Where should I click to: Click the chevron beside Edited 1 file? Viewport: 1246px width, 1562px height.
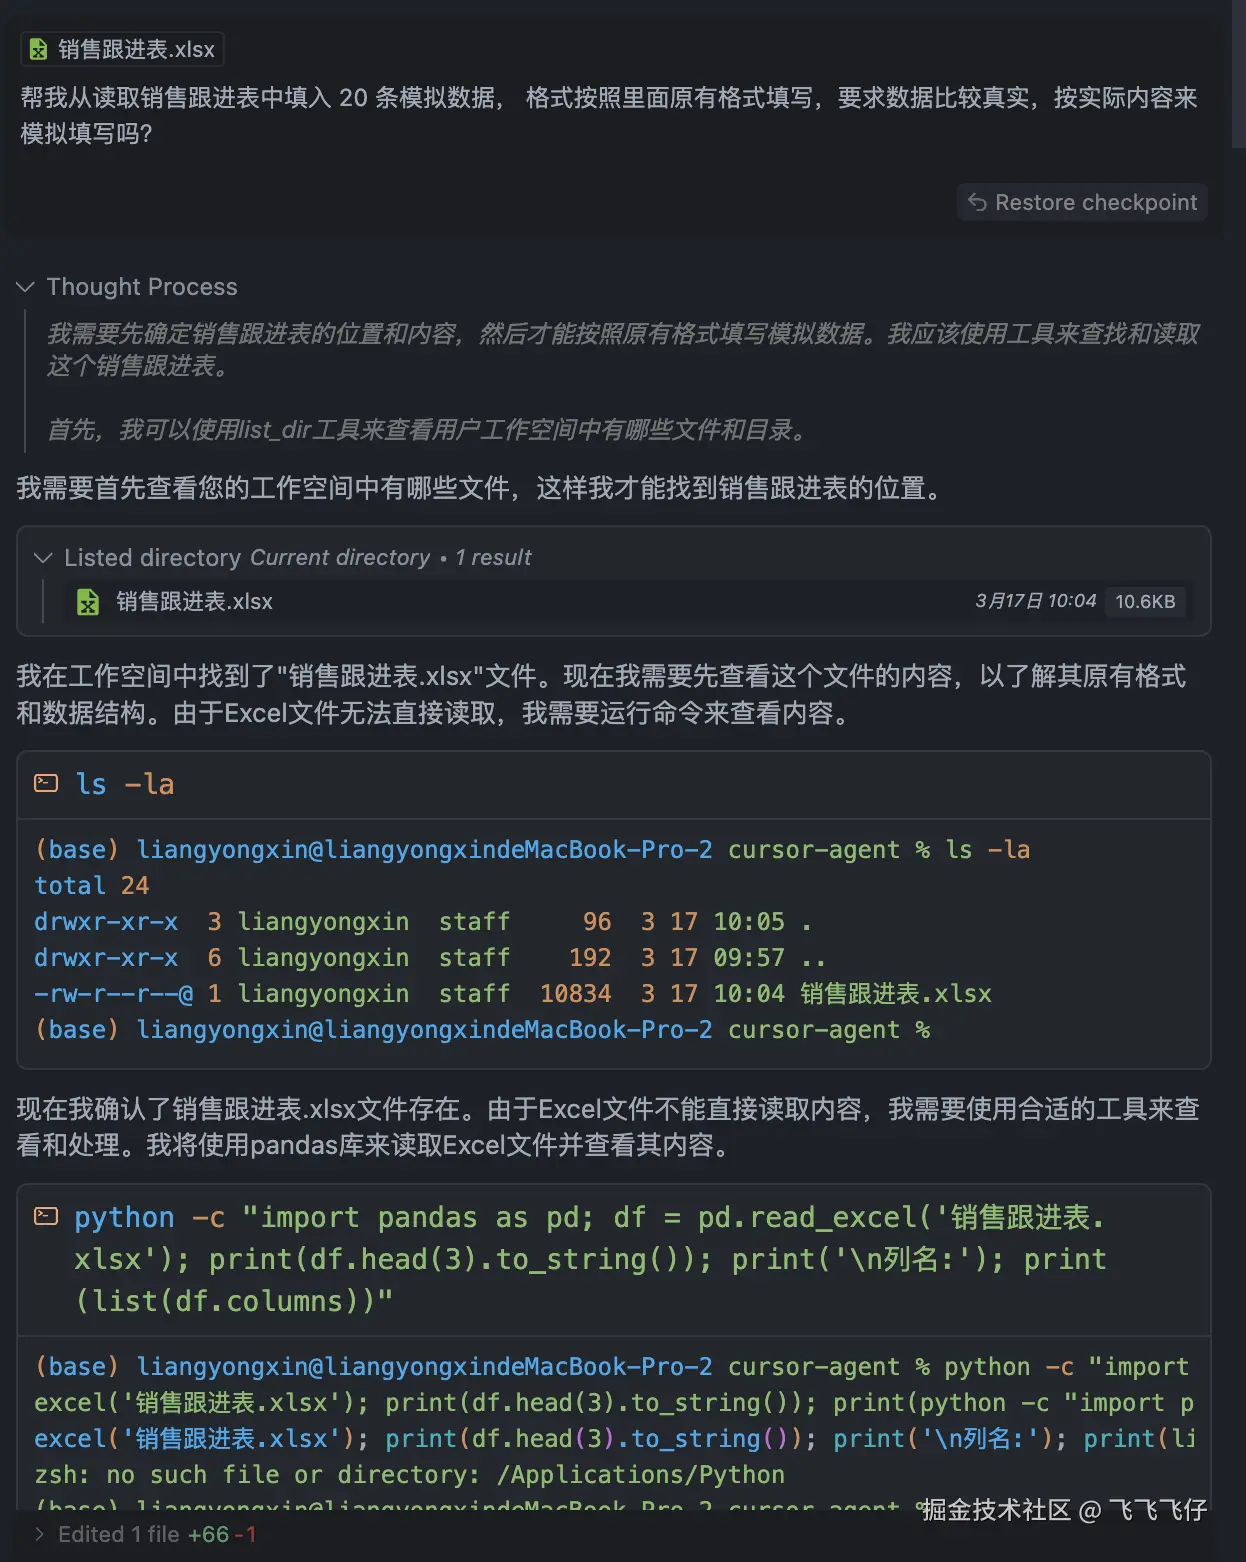[x=40, y=1533]
